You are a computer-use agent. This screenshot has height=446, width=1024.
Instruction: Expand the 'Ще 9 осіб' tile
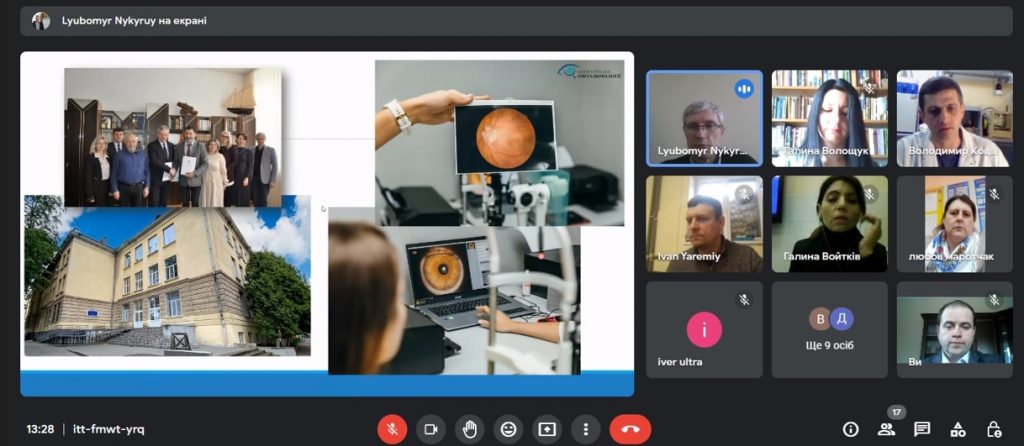(829, 329)
